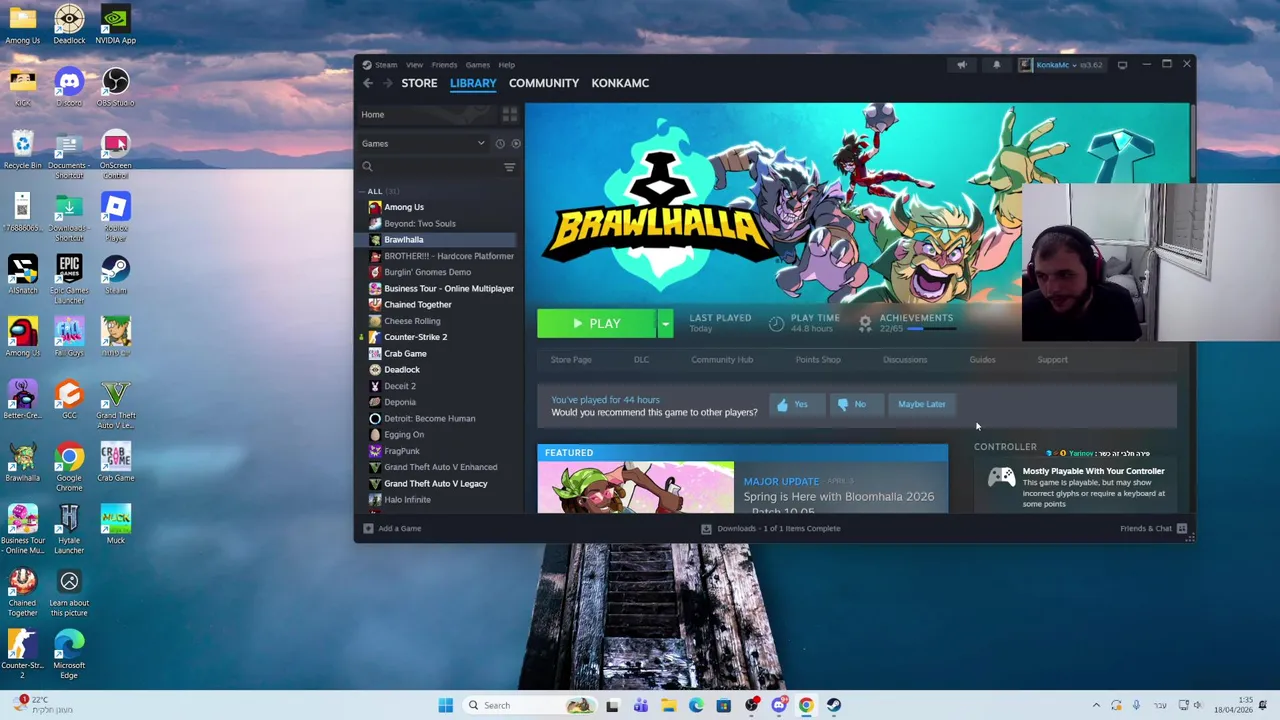
Task: Click File Explorer in taskbar
Action: 668,705
